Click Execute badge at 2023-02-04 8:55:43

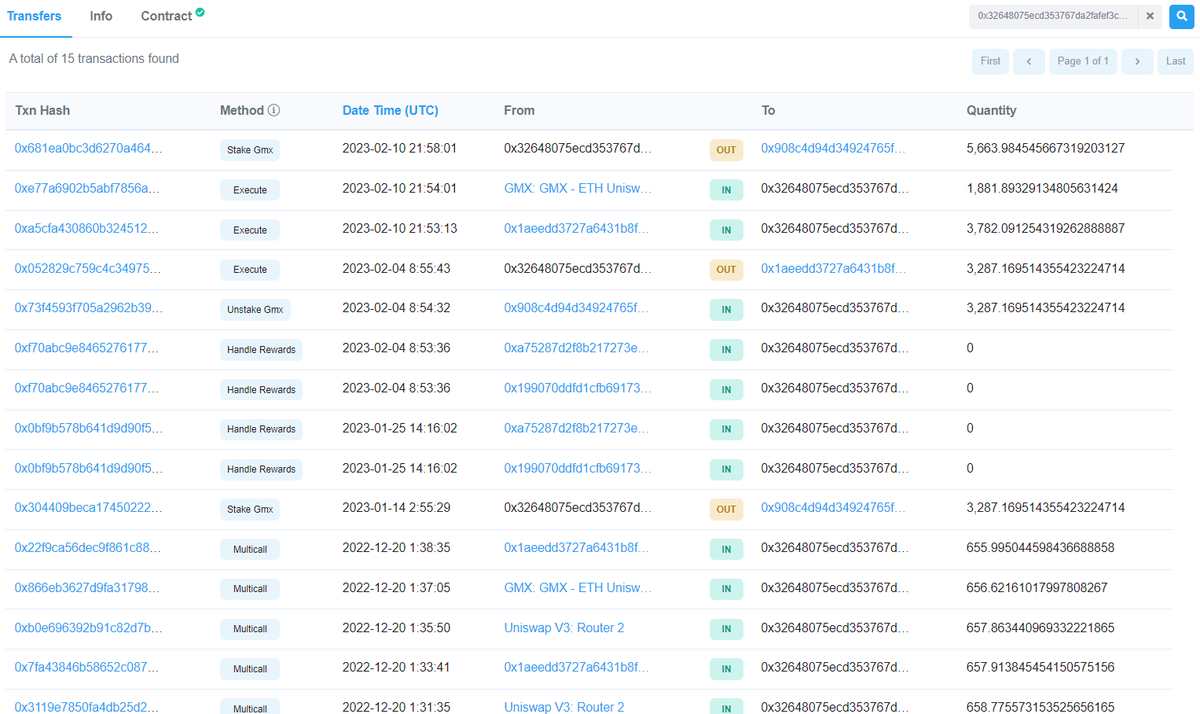click(250, 270)
